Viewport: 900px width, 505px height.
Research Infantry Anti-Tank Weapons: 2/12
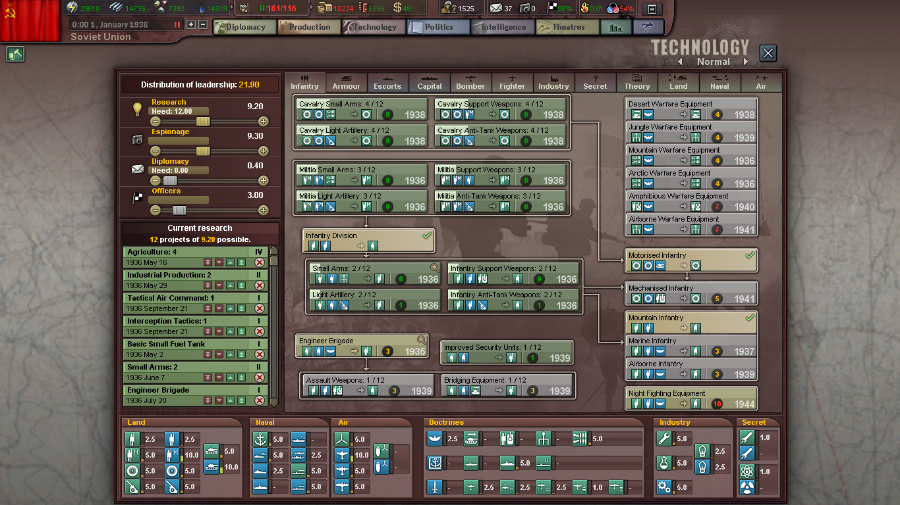coord(513,301)
